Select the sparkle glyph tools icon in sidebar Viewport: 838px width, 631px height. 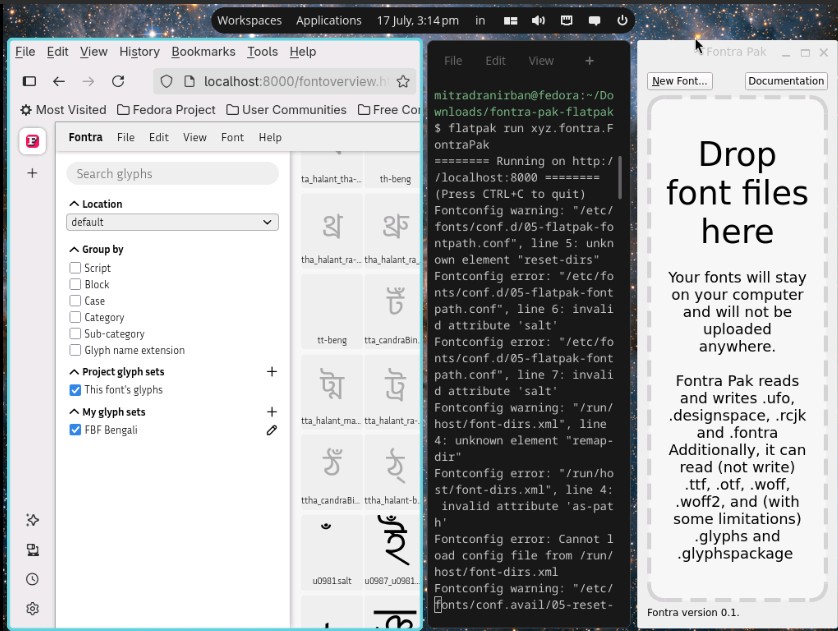32,520
